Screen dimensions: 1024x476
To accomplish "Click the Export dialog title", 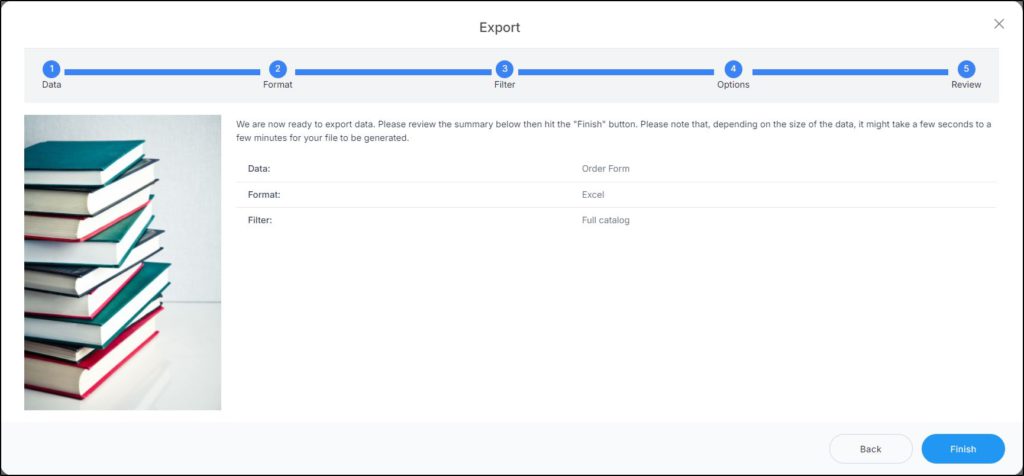I will click(x=499, y=27).
